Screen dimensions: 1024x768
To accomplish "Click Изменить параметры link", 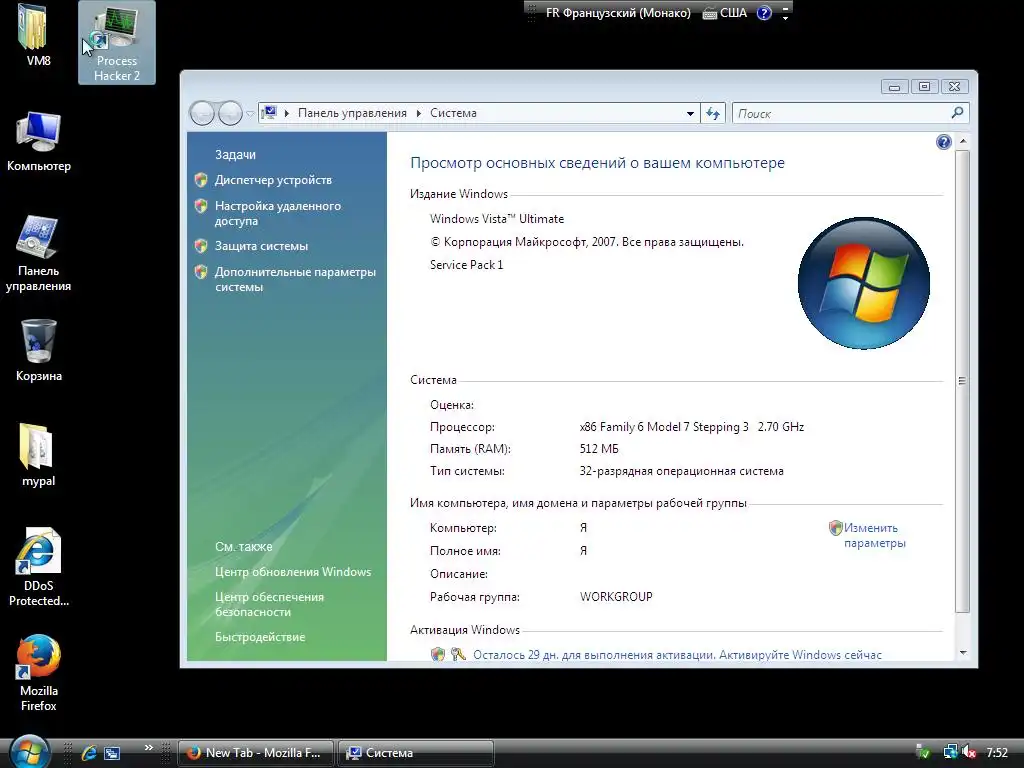I will tap(874, 536).
